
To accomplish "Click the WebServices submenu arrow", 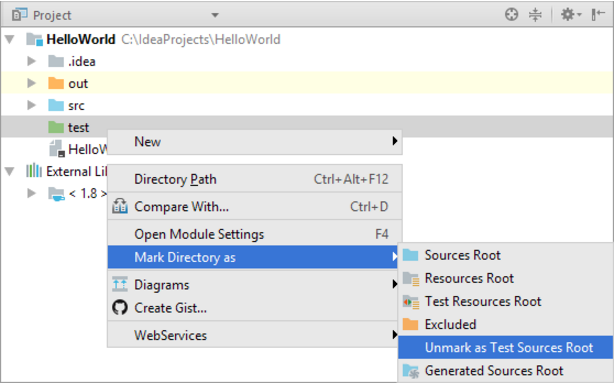I will click(395, 334).
